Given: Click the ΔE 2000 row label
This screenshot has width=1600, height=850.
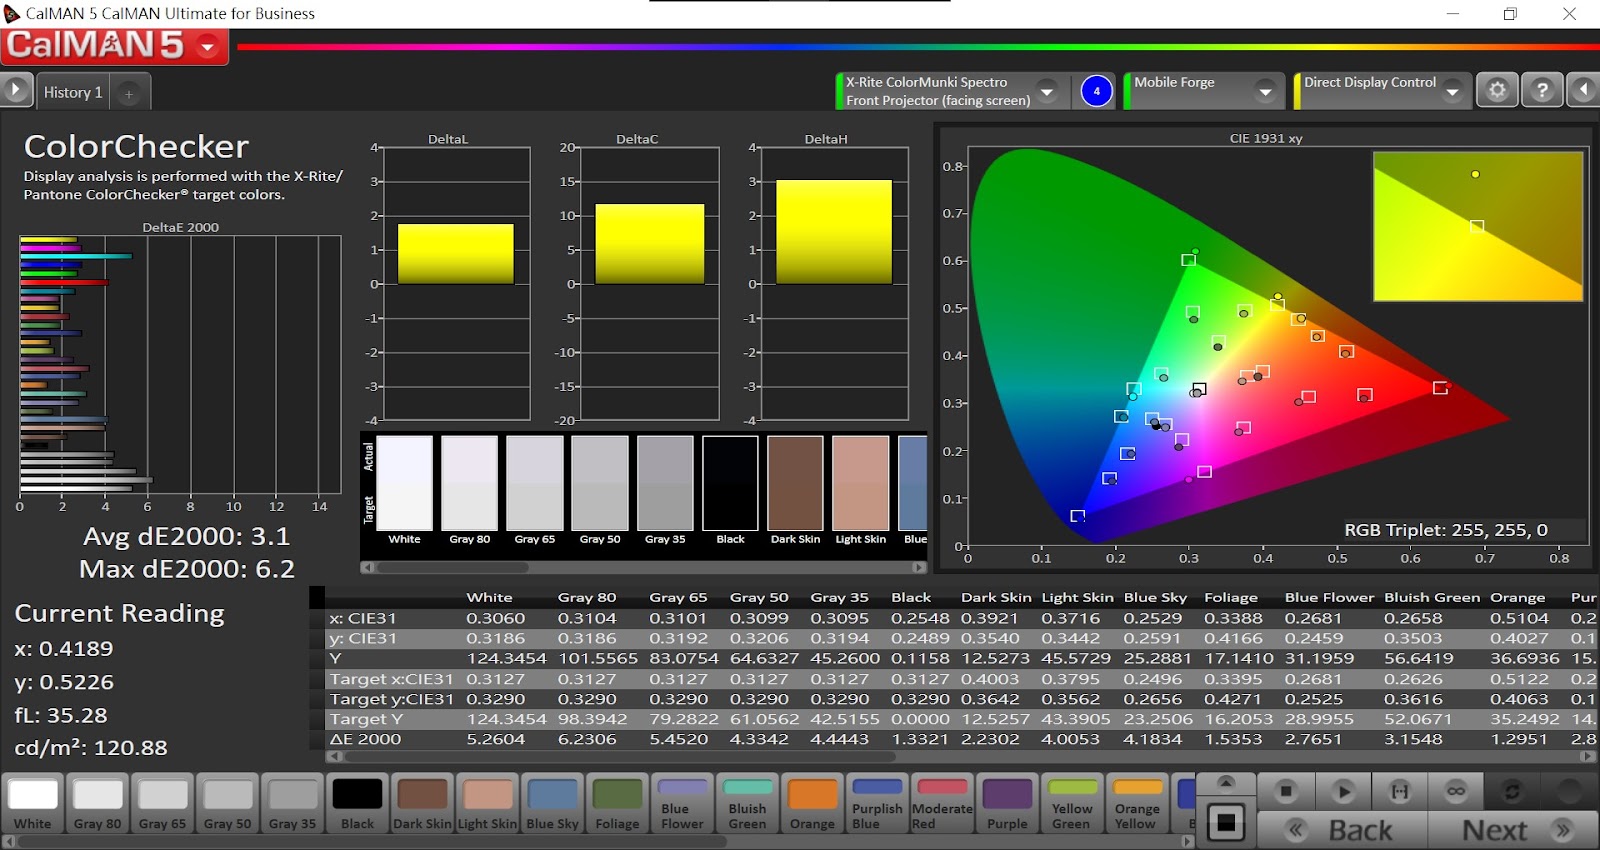Looking at the screenshot, I should (365, 739).
